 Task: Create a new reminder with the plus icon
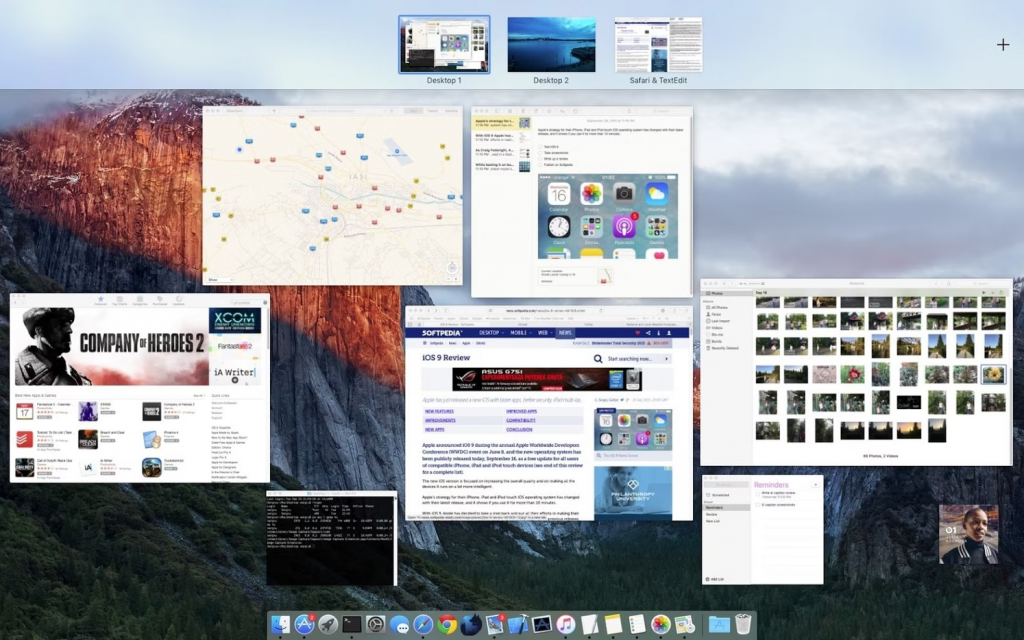click(x=816, y=485)
